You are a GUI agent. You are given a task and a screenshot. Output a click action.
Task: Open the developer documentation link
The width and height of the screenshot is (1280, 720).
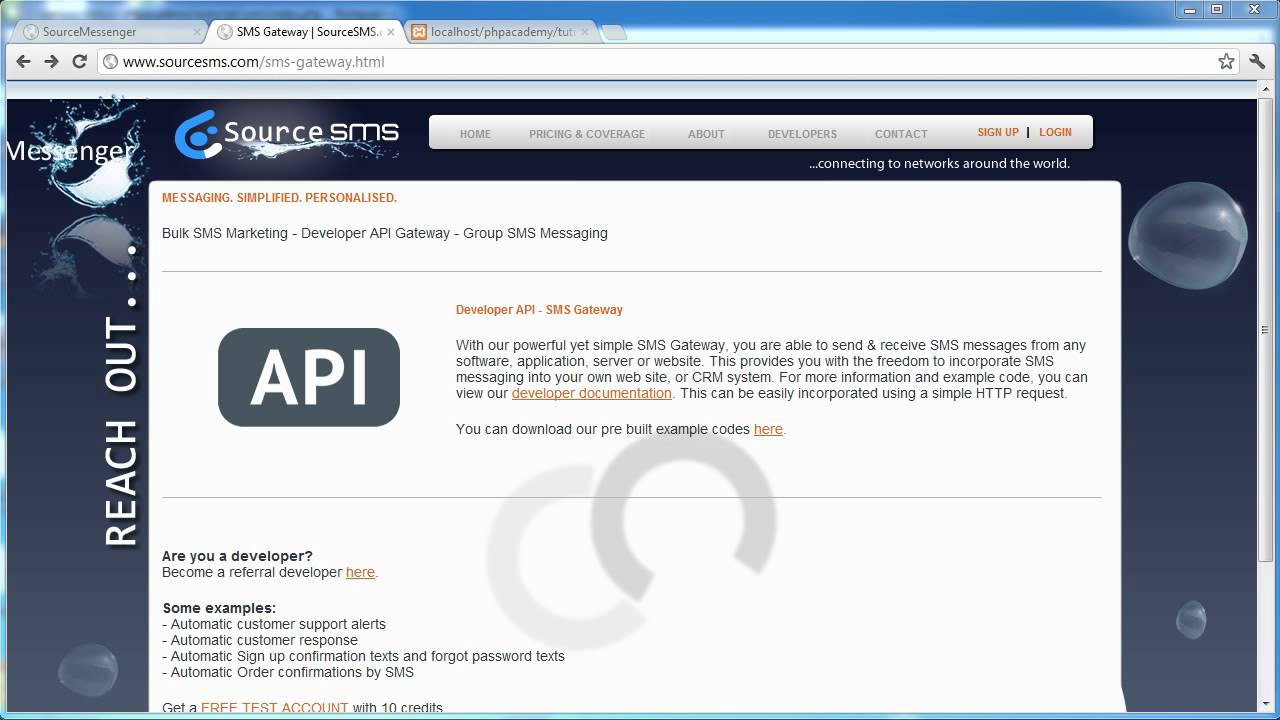click(592, 393)
